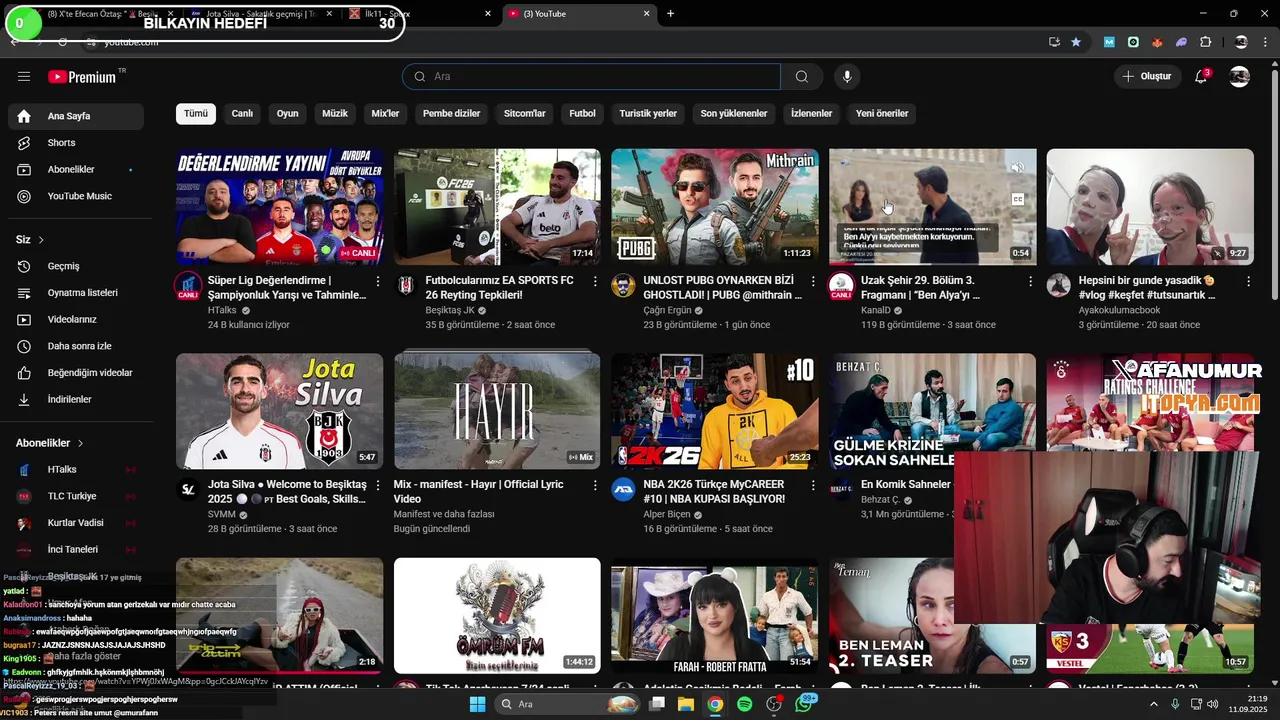Open NBA 2K26 MyCAREER thumbnail
Viewport: 1280px width, 720px height.
(x=715, y=411)
